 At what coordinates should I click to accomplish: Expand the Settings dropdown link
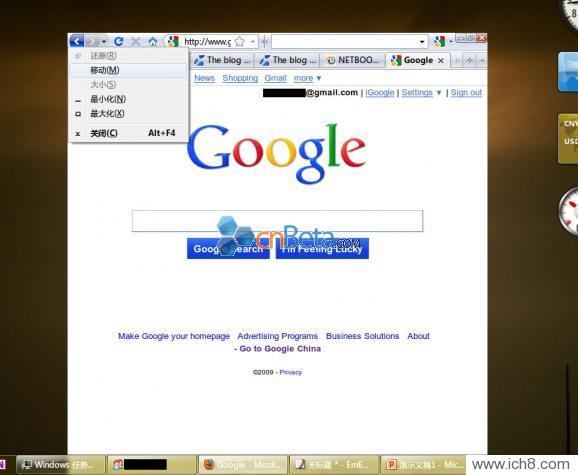click(x=421, y=92)
